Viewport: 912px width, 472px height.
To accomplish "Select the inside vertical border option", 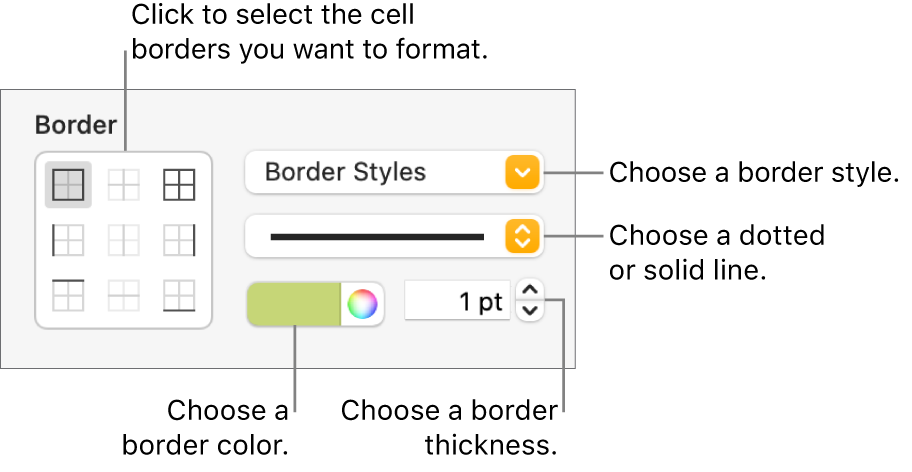I will click(124, 240).
